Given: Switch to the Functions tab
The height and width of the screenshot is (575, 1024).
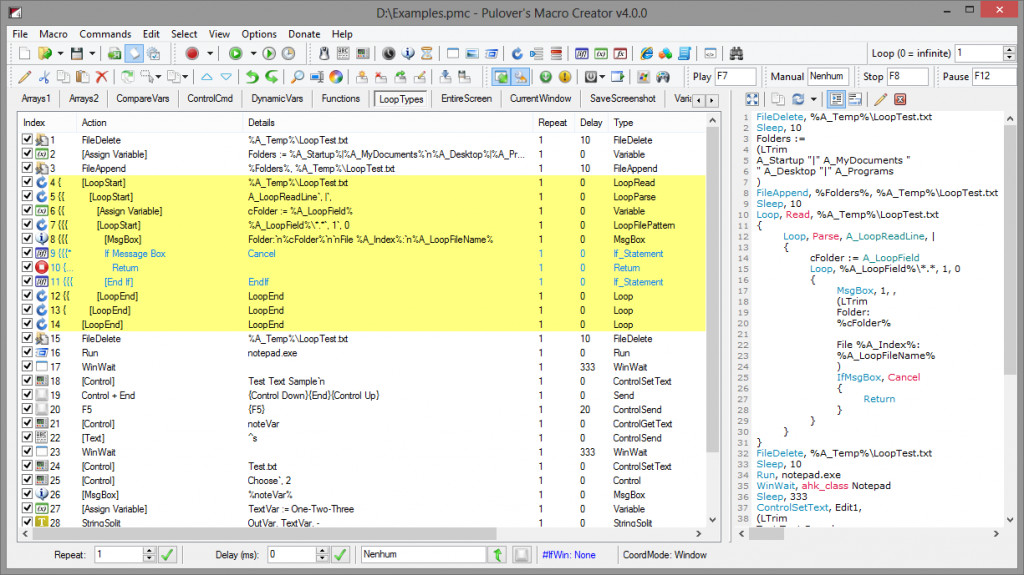Looking at the screenshot, I should coord(340,99).
